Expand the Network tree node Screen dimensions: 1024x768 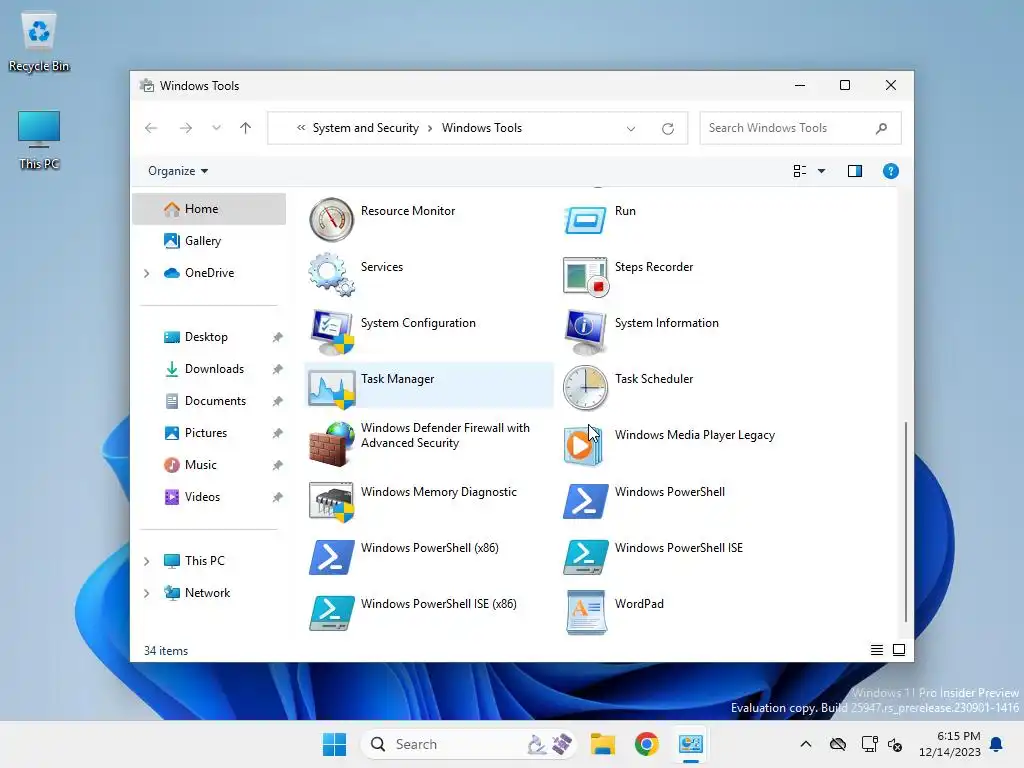[147, 593]
